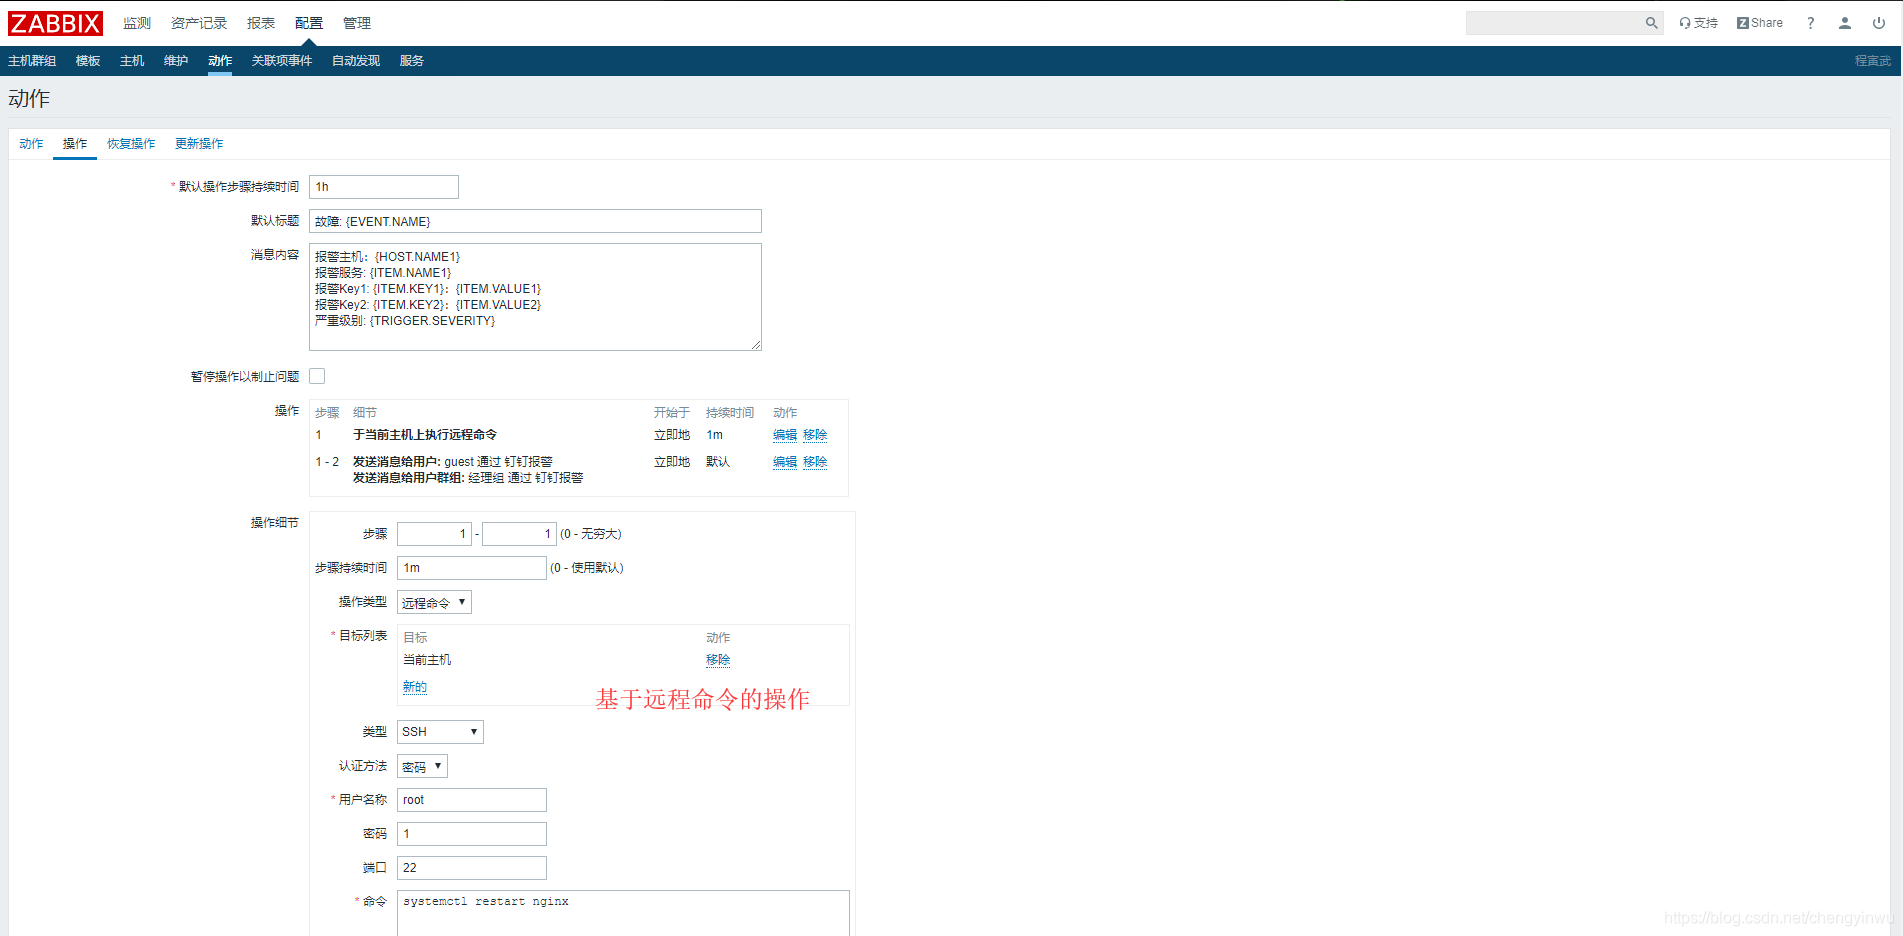
Task: Click the 消息内容 text area
Action: 535,297
